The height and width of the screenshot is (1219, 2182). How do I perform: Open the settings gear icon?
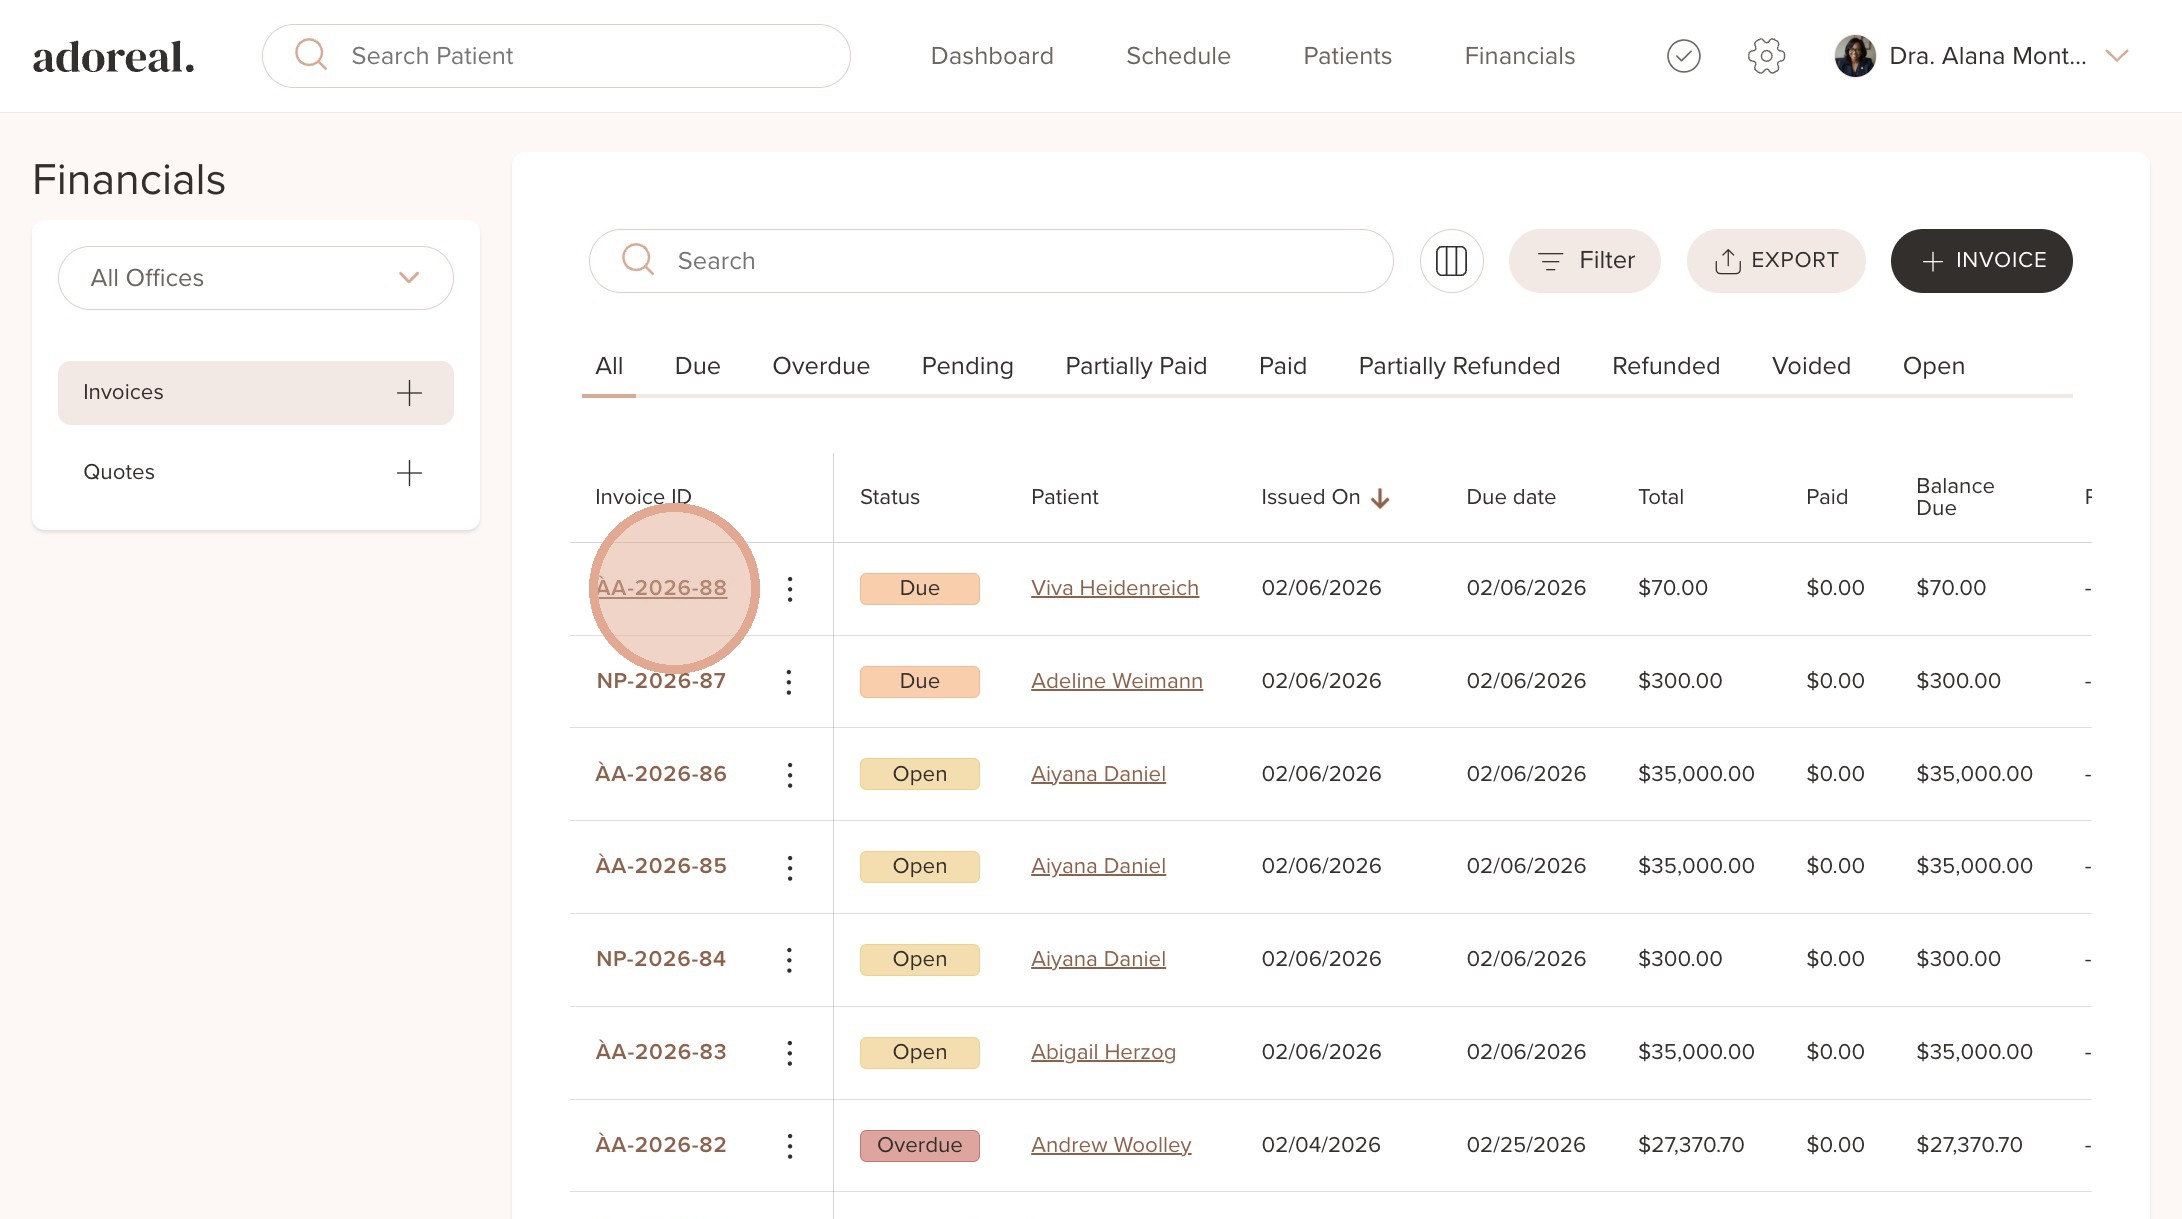[1766, 56]
